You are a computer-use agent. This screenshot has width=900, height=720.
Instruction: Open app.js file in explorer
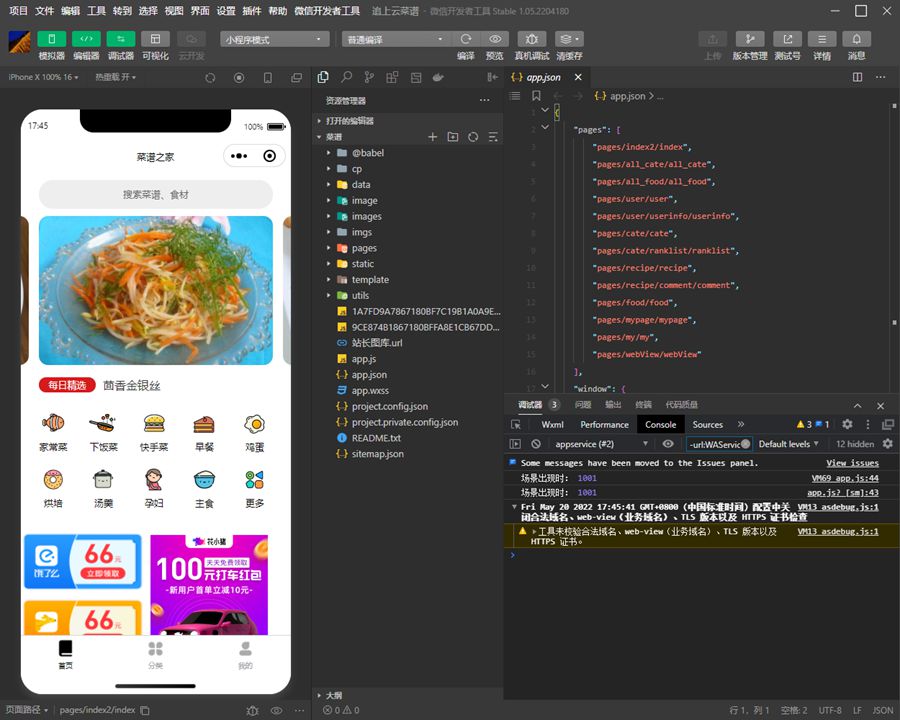pos(363,359)
